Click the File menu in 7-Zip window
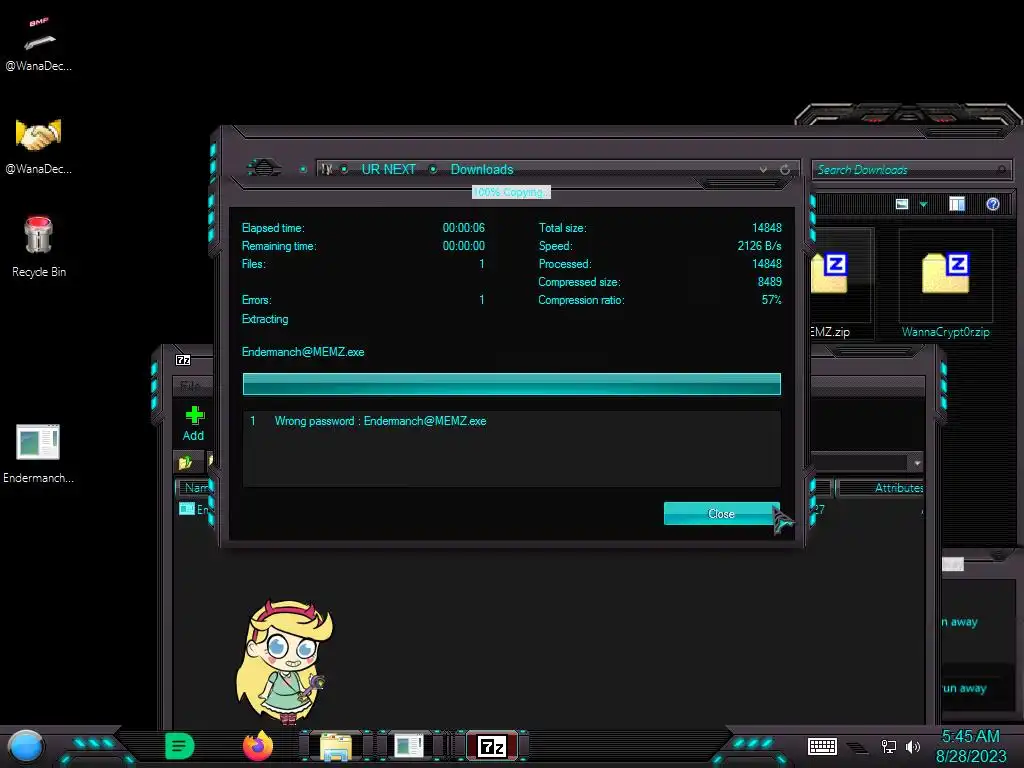 pyautogui.click(x=189, y=385)
